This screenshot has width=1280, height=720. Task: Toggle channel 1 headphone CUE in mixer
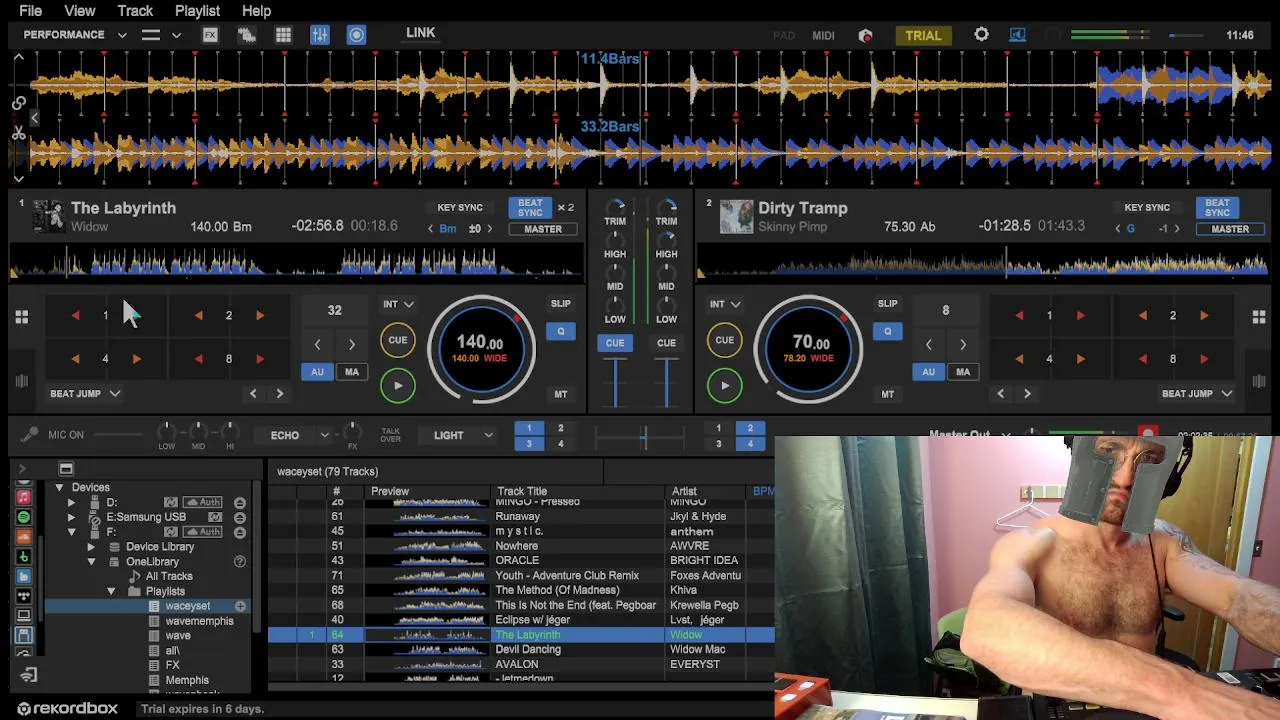(x=615, y=343)
